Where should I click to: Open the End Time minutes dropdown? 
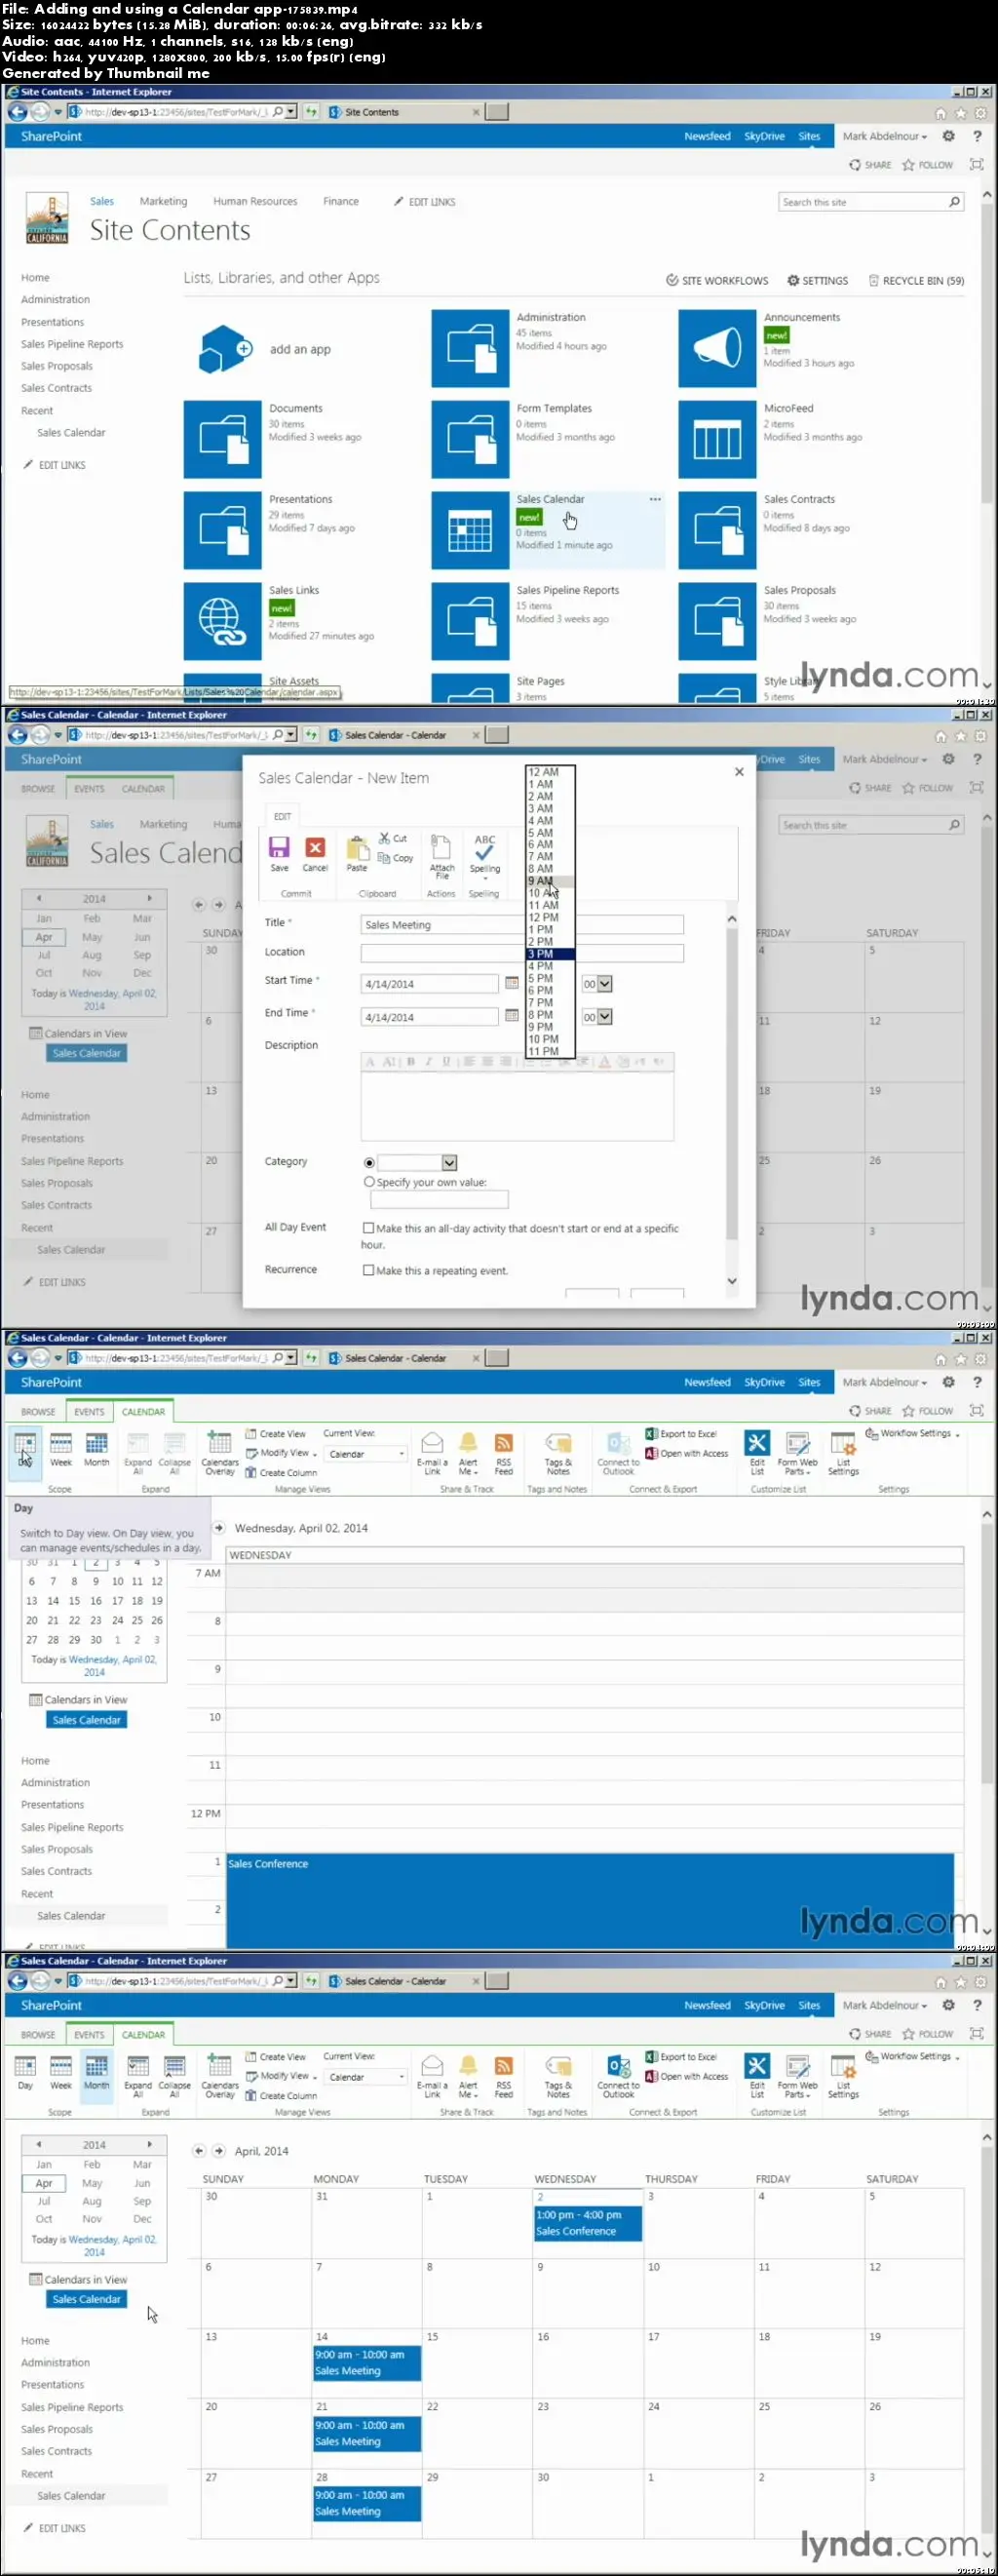click(x=597, y=1017)
